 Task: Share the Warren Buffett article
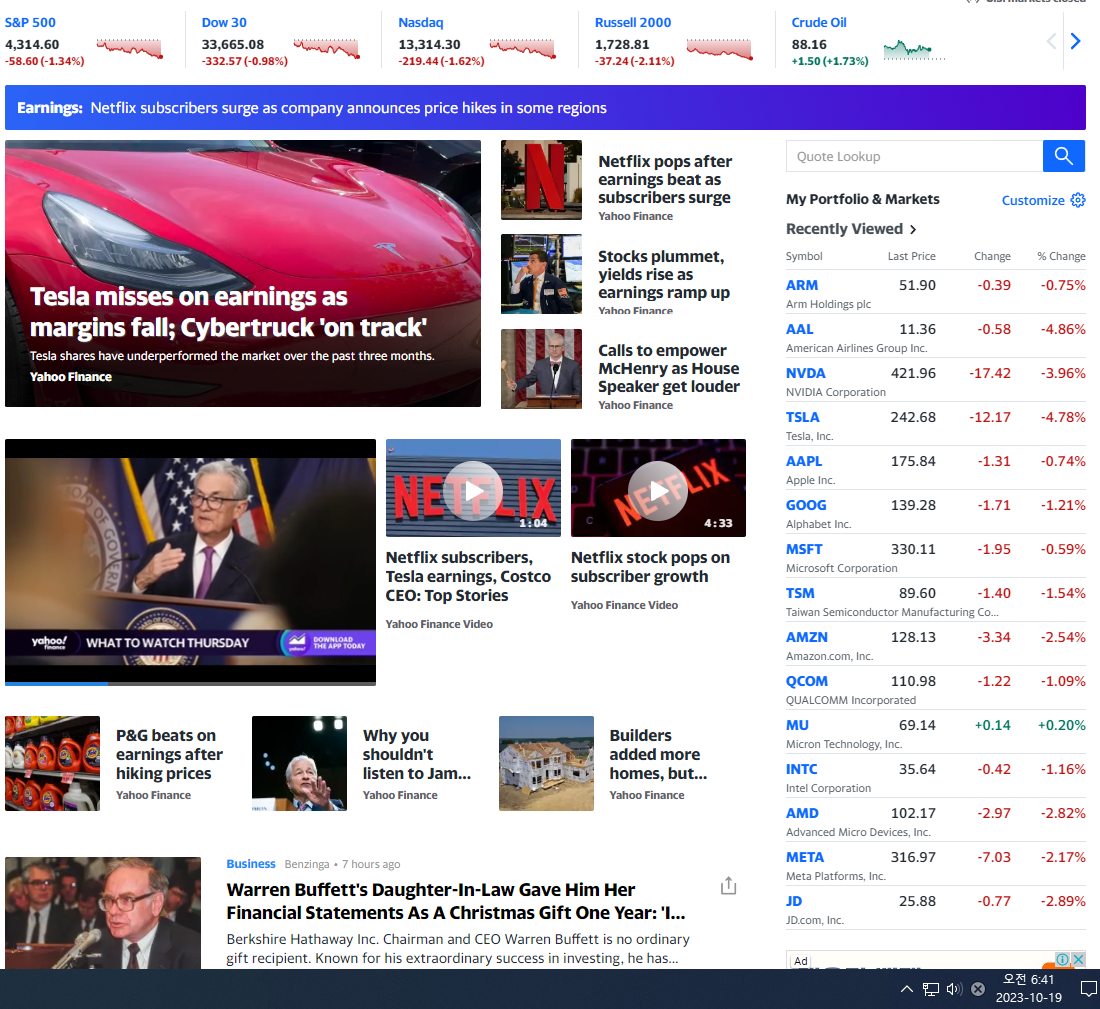click(728, 886)
